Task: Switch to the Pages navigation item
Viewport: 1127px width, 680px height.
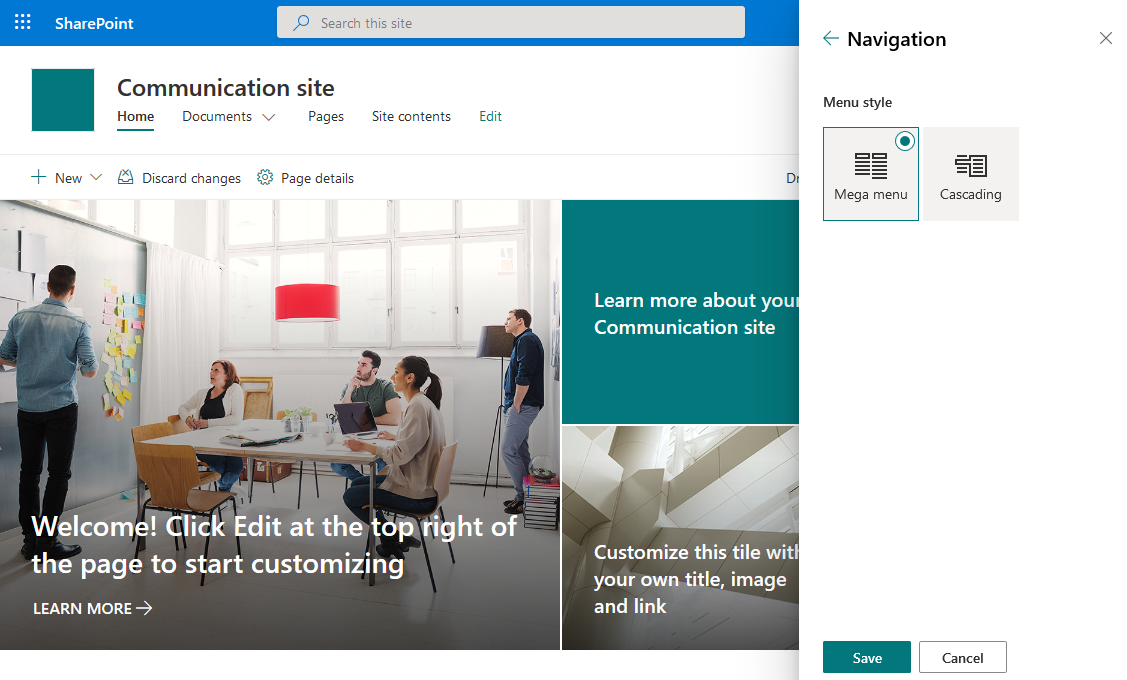Action: pyautogui.click(x=325, y=116)
